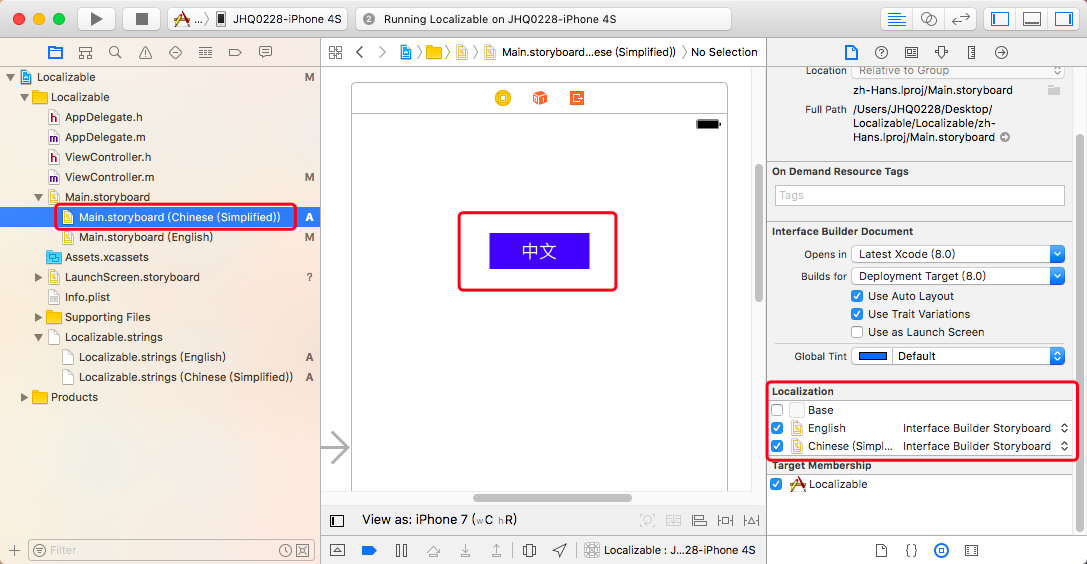Hide the Utilities panel
Screen dimensions: 1087x564
(x=1063, y=19)
